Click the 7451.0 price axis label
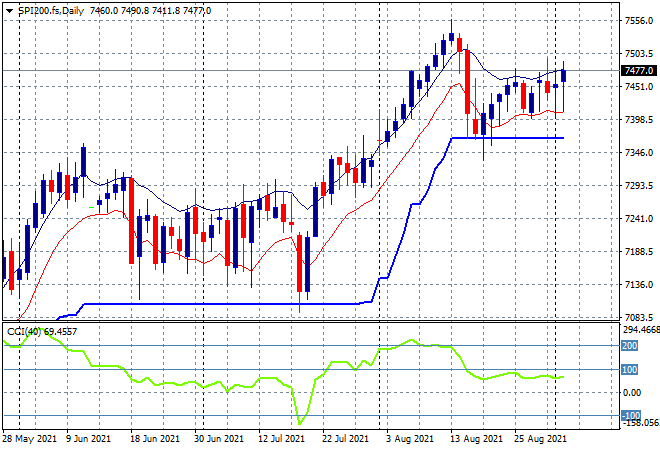 click(639, 87)
